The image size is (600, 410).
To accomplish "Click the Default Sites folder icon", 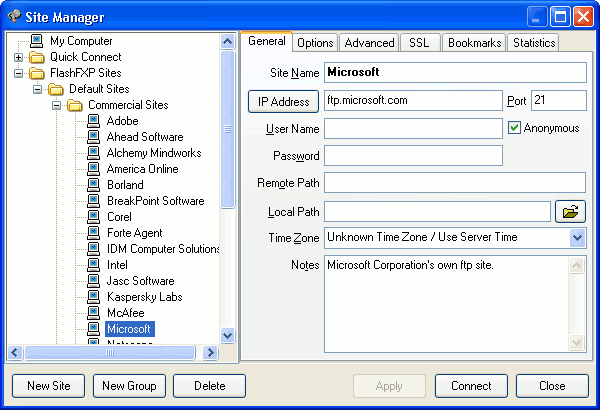I will (x=55, y=89).
